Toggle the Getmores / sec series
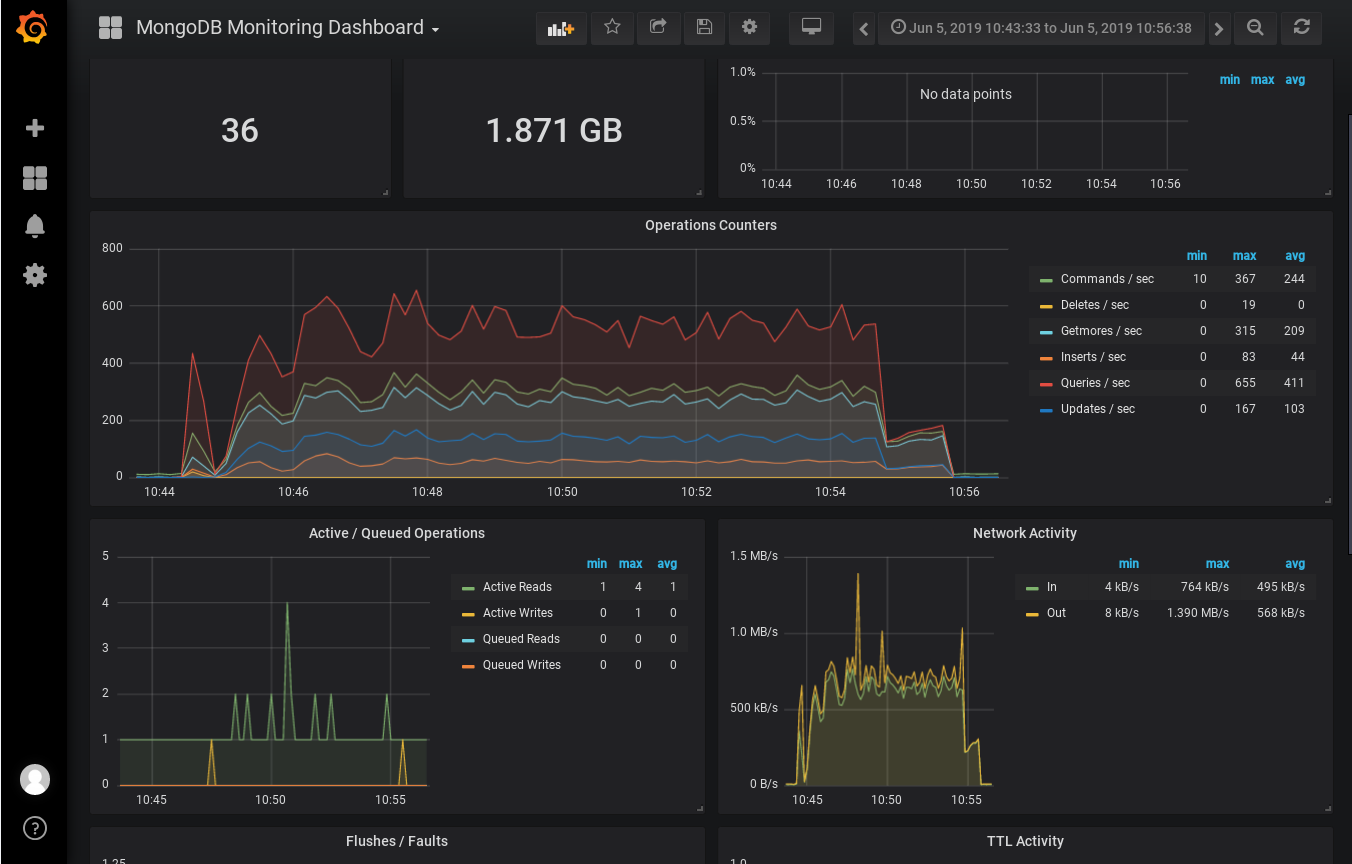Image resolution: width=1352 pixels, height=864 pixels. tap(1101, 331)
